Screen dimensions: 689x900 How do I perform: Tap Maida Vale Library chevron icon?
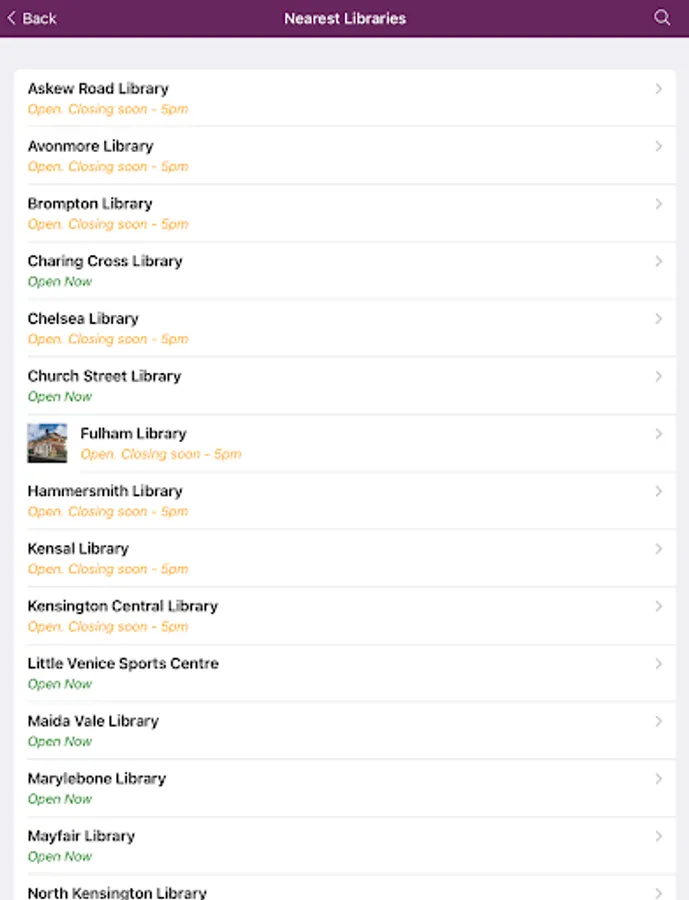(x=658, y=721)
